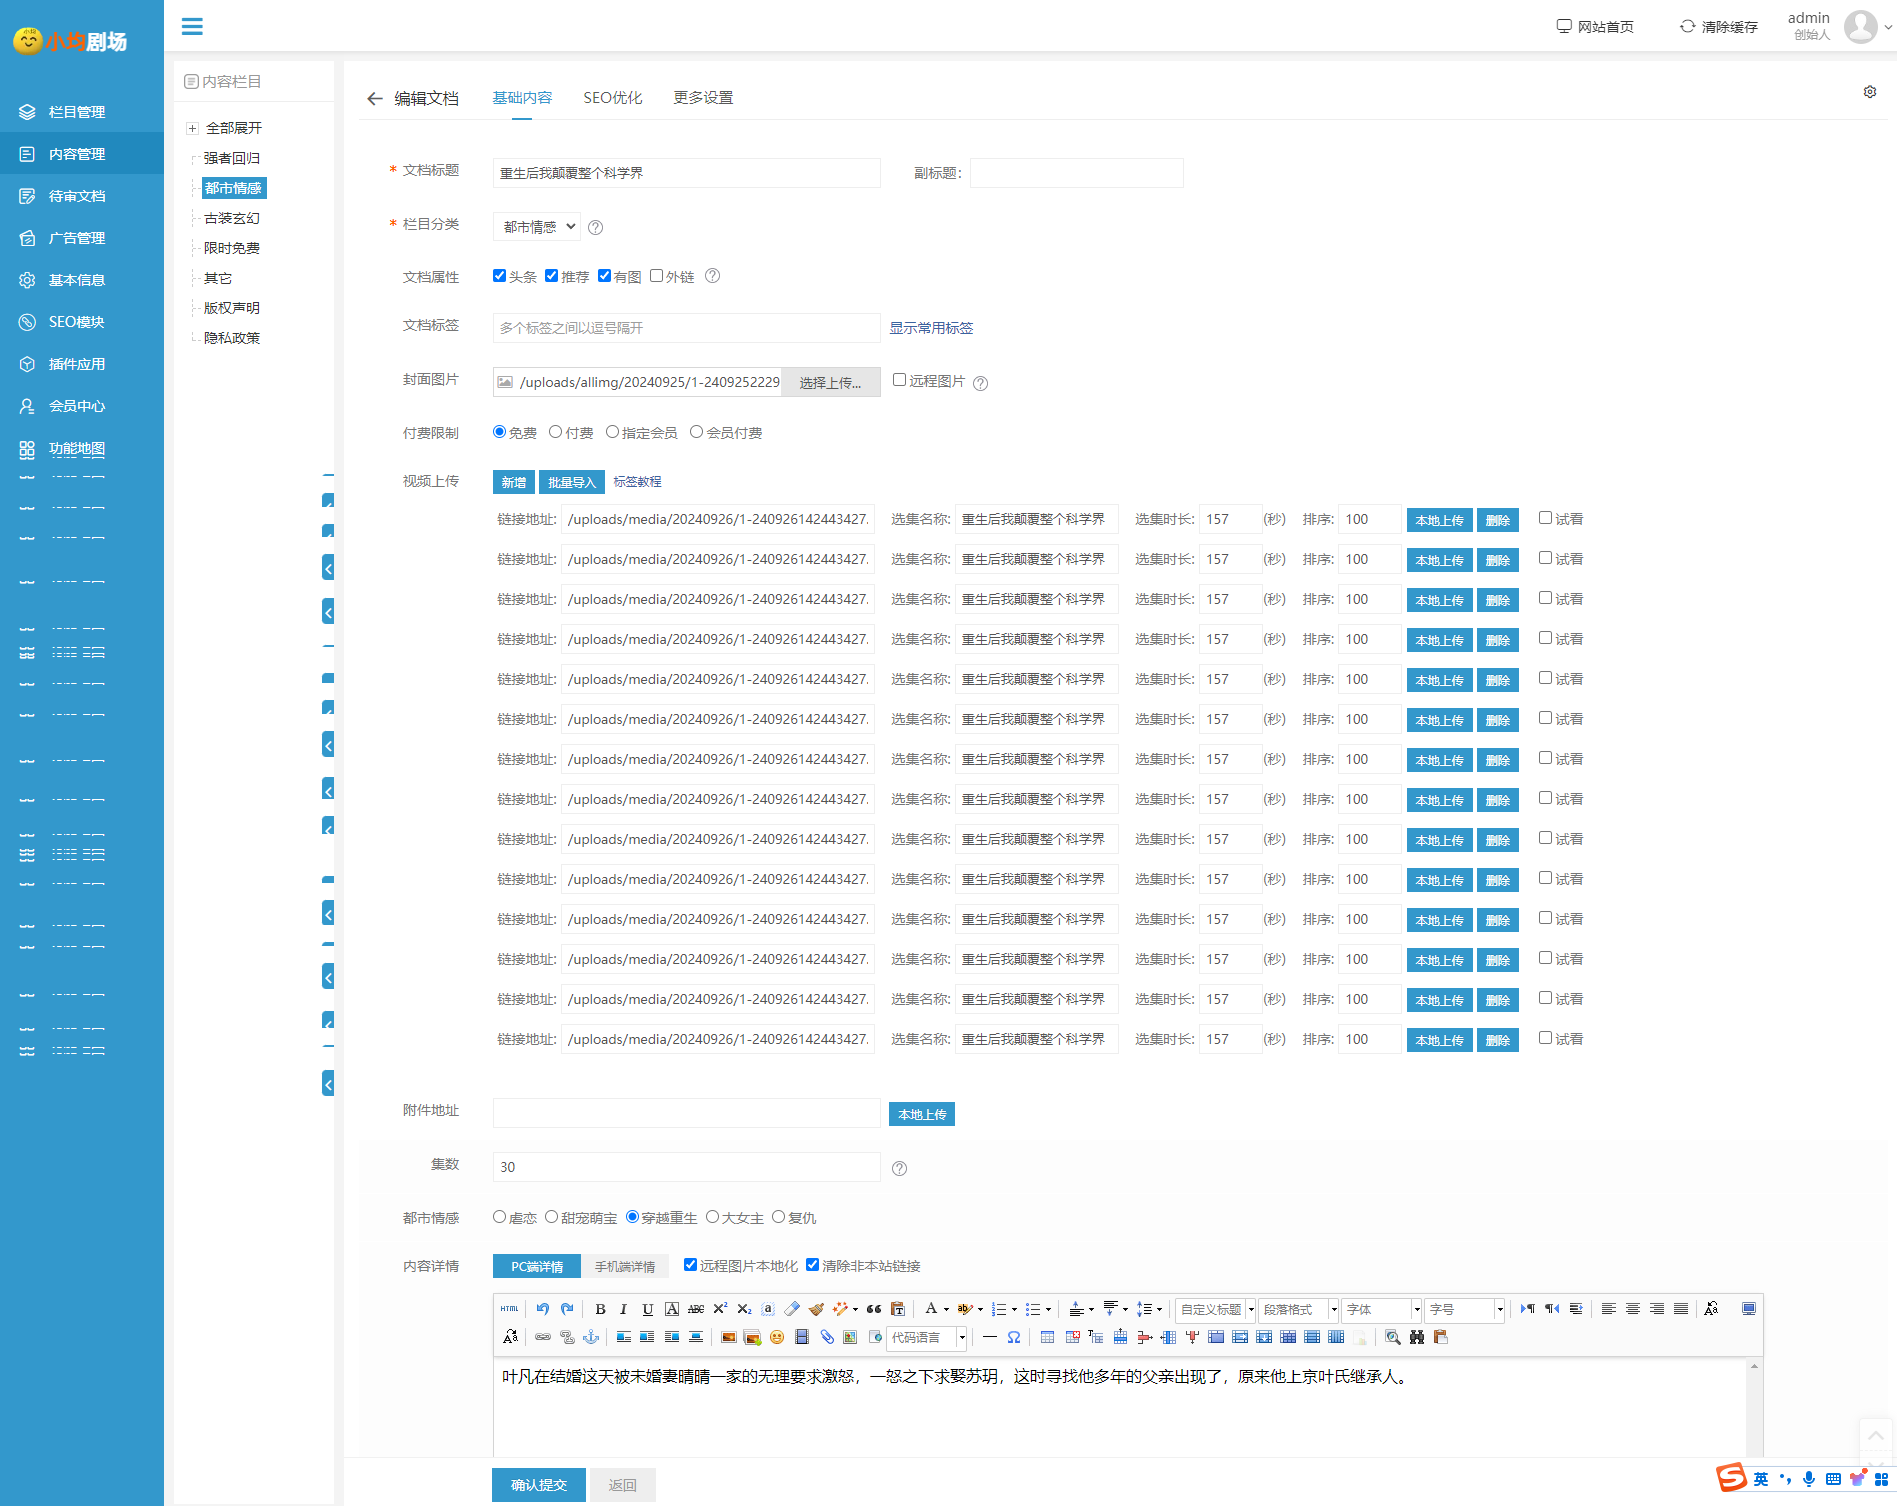Click the undo arrow in editor toolbar
Image resolution: width=1897 pixels, height=1506 pixels.
pos(542,1309)
